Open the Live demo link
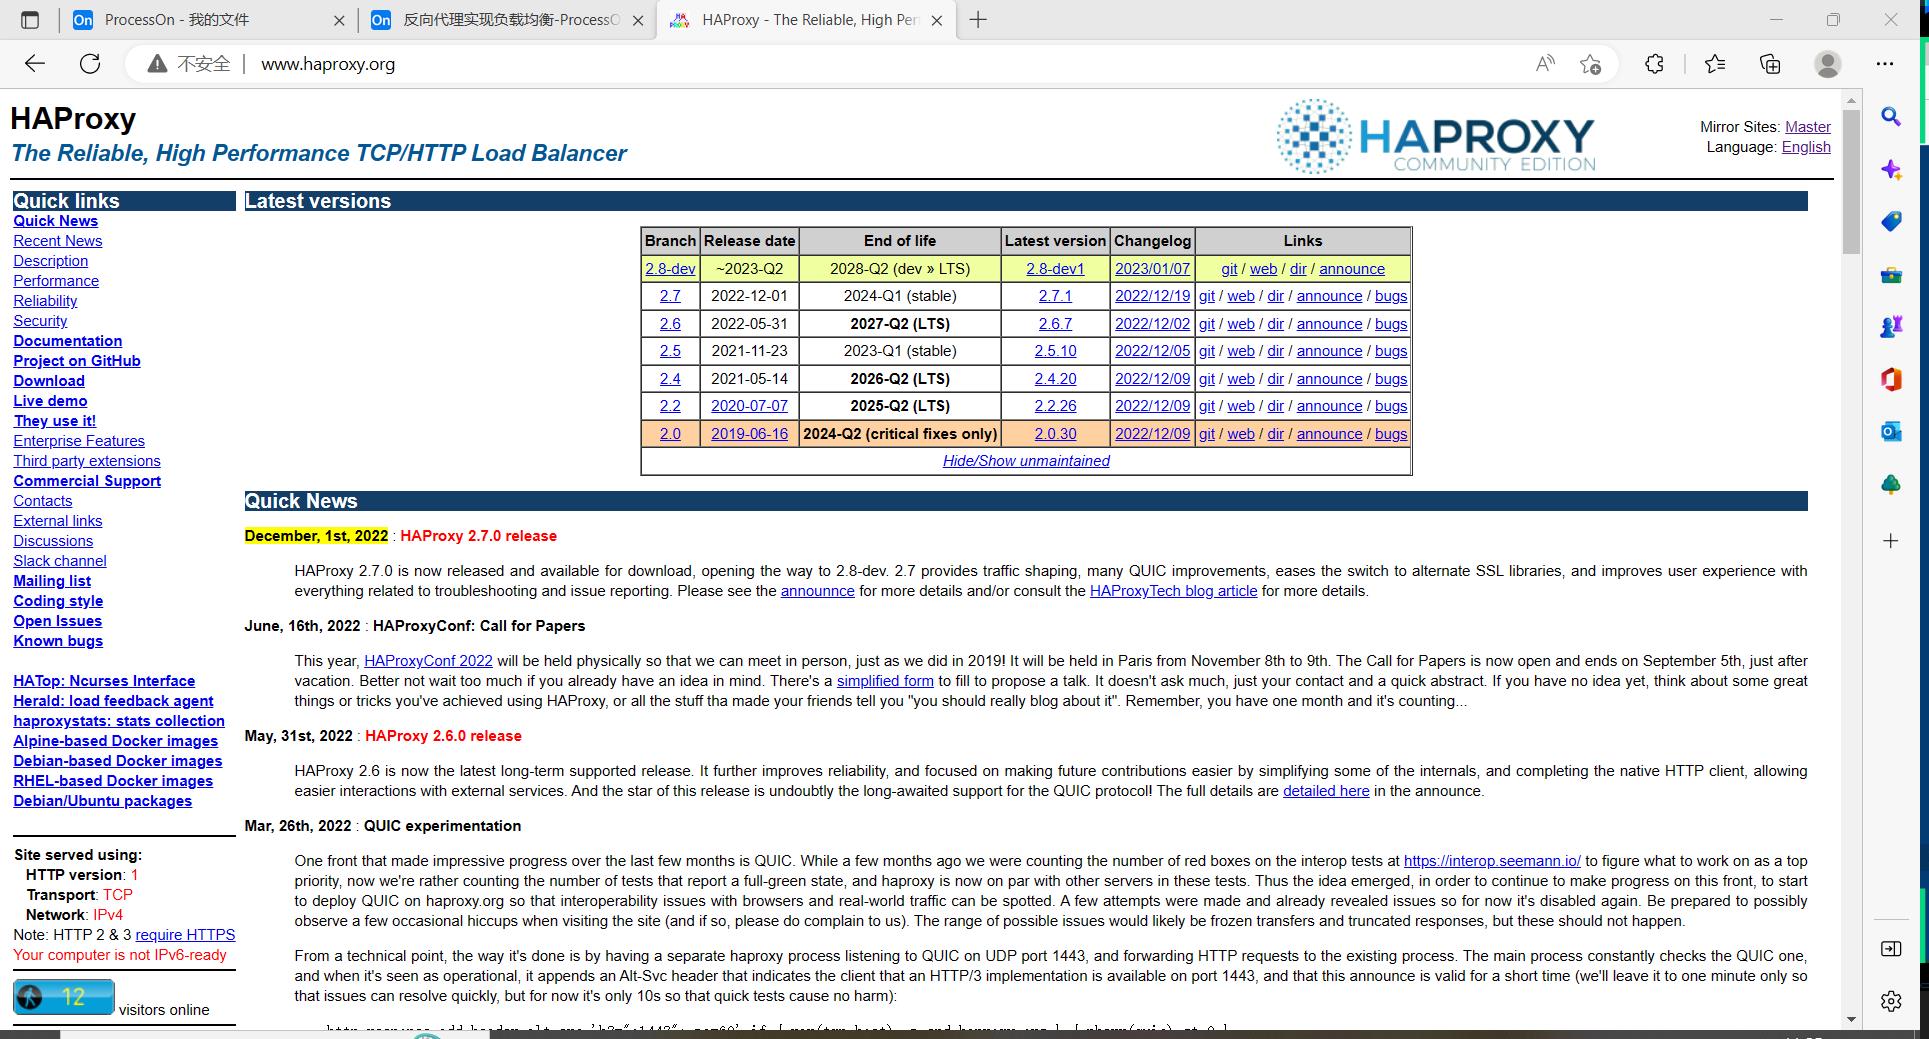Screen dimensions: 1929x1039 50,401
